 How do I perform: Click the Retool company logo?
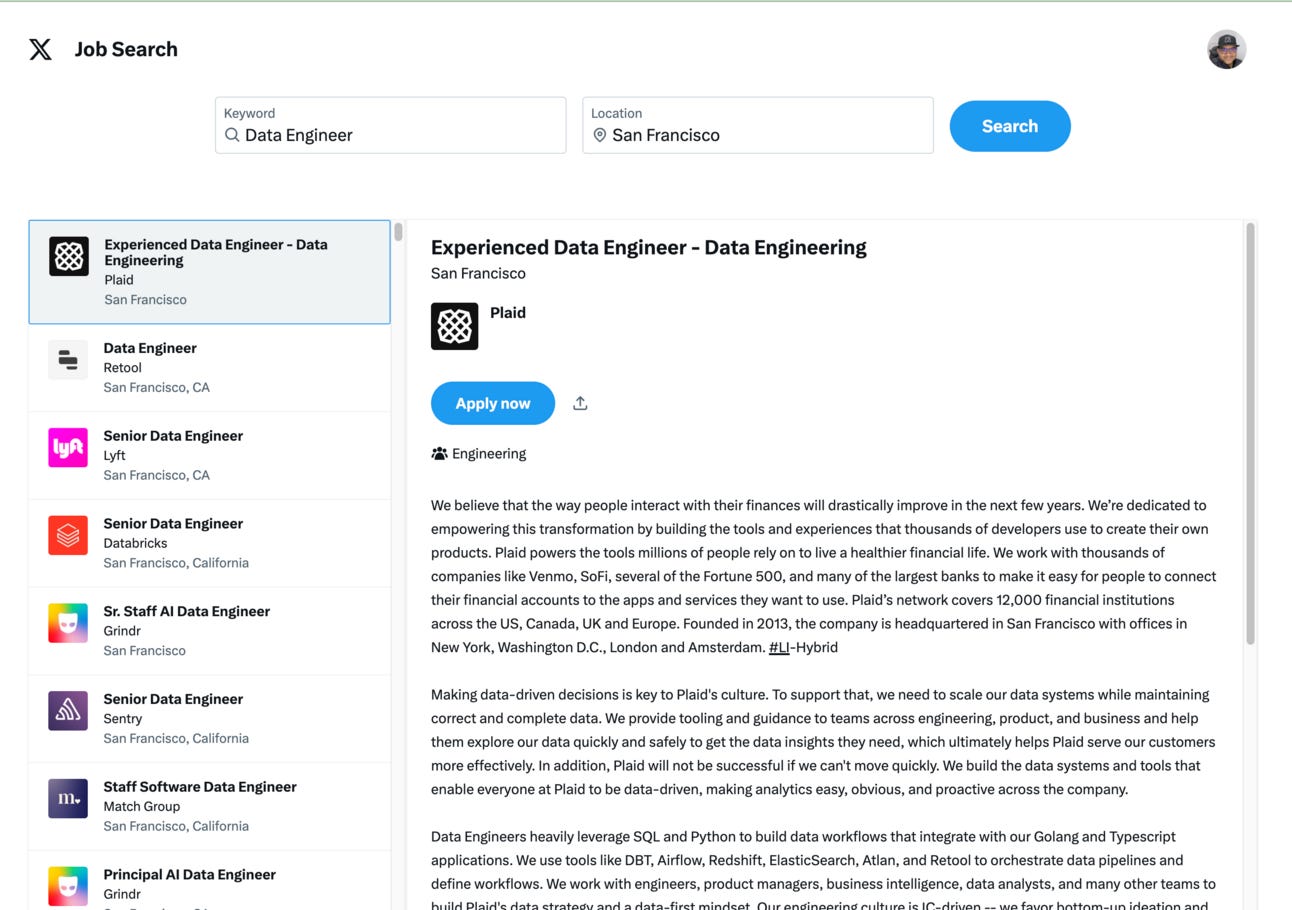68,360
